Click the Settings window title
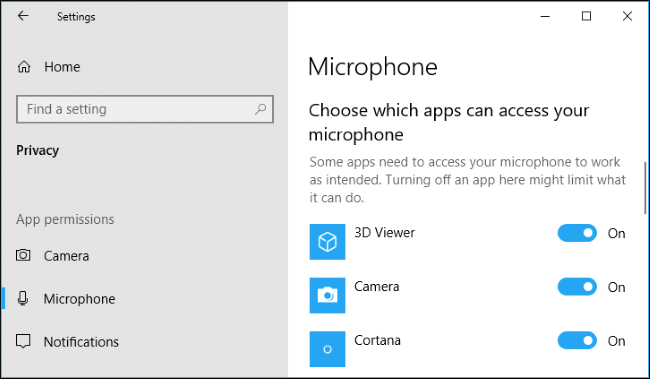The image size is (650, 379). point(76,17)
